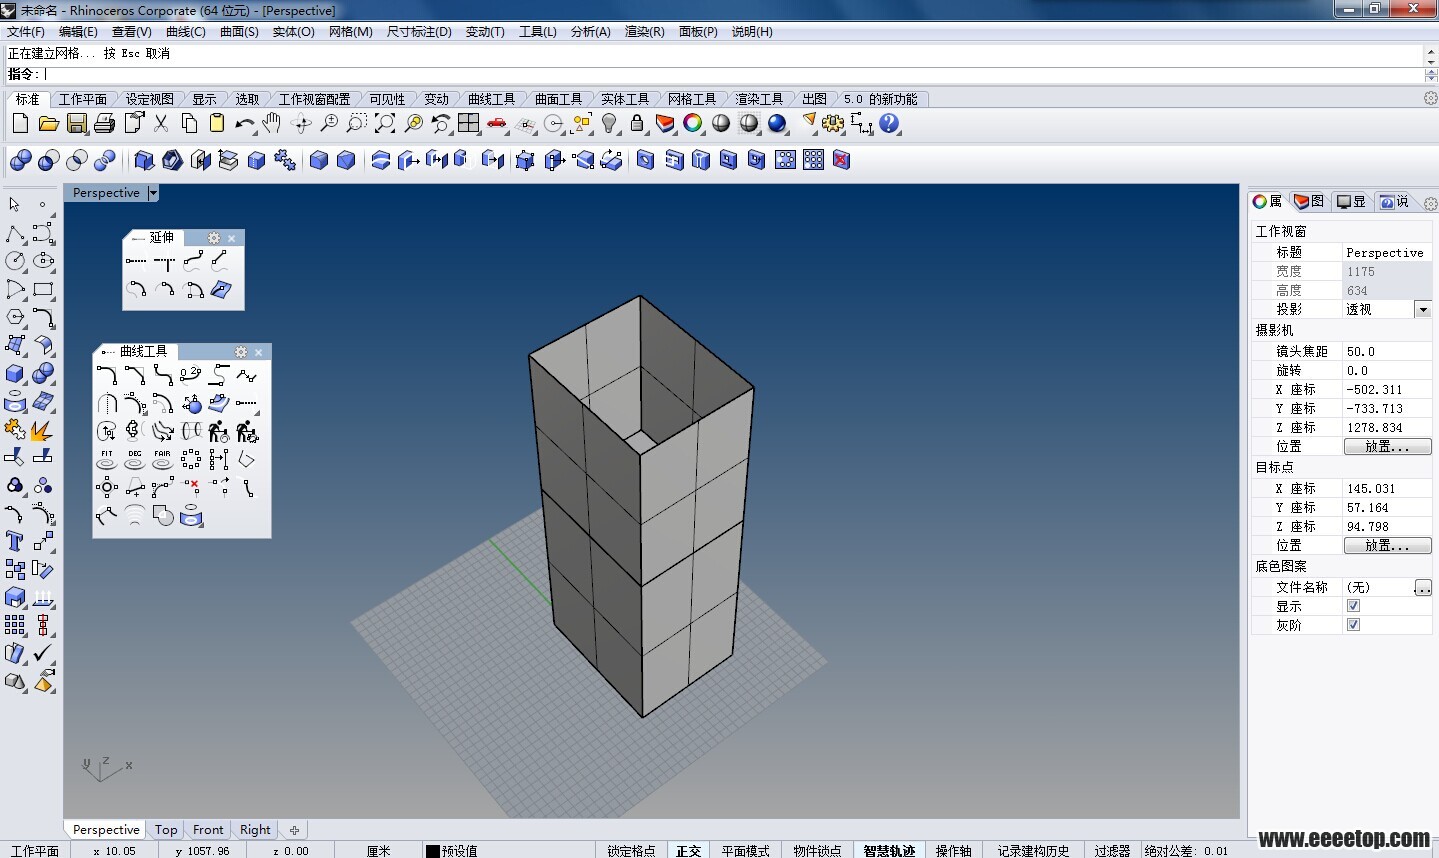Open the toolbar tabs gear menu
The image size is (1439, 858).
1431,98
